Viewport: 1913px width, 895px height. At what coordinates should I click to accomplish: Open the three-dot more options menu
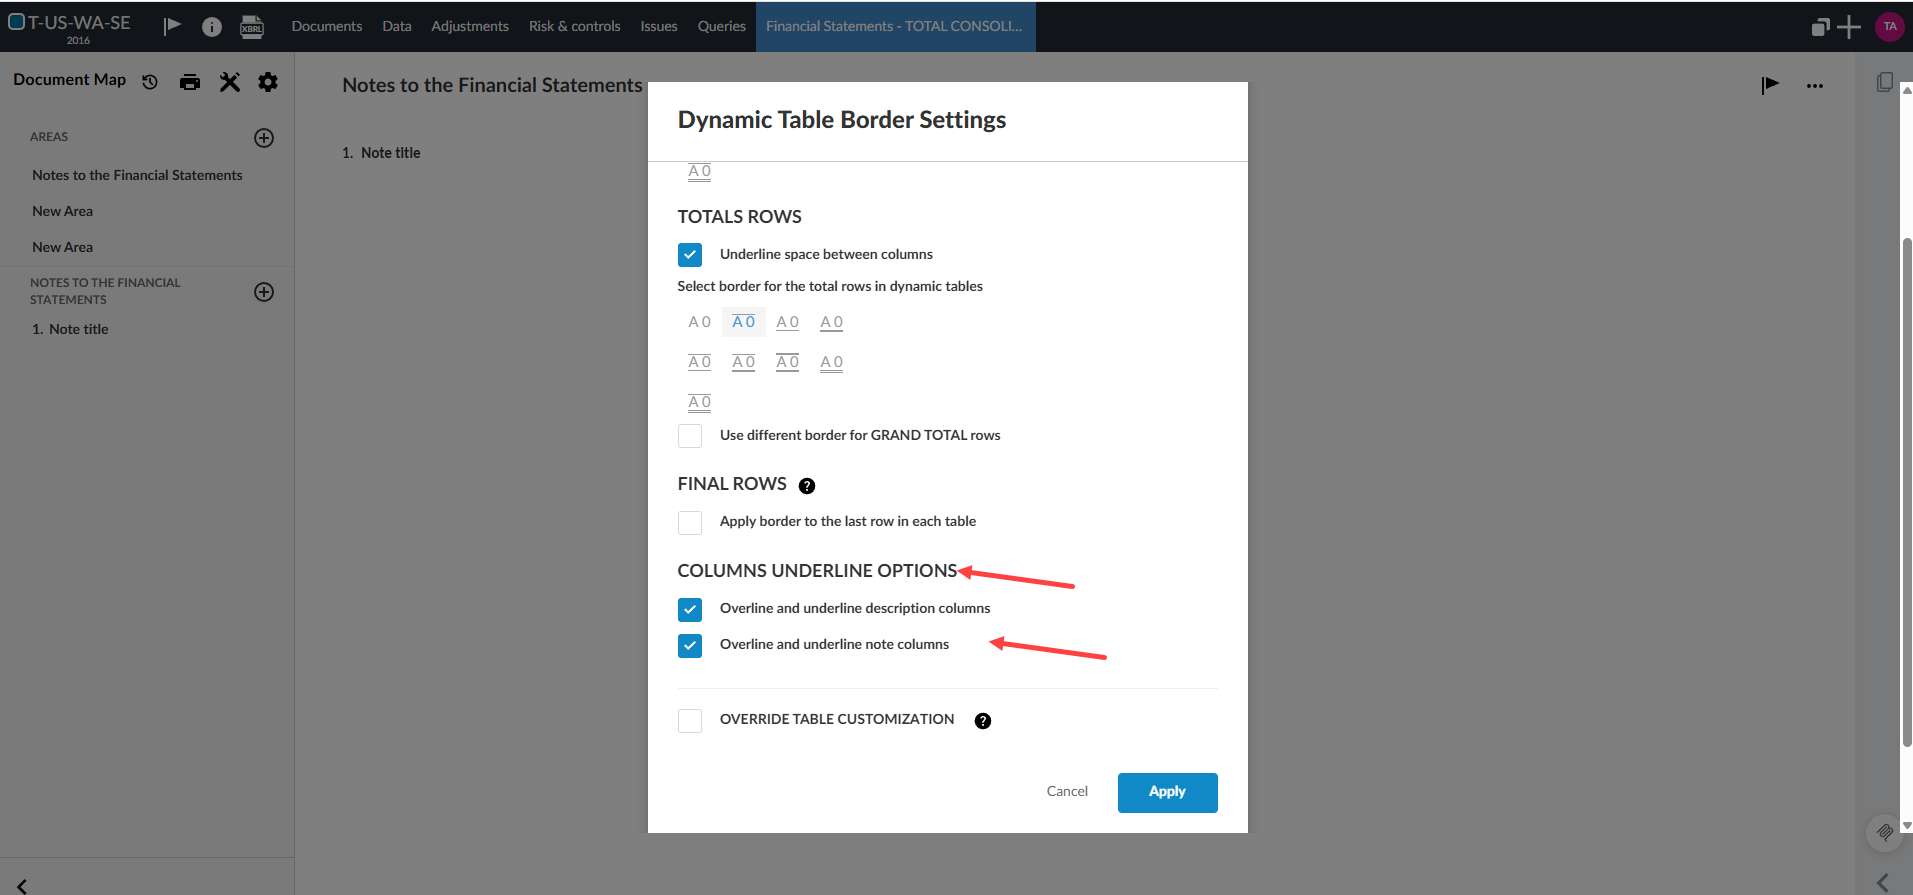[1815, 86]
